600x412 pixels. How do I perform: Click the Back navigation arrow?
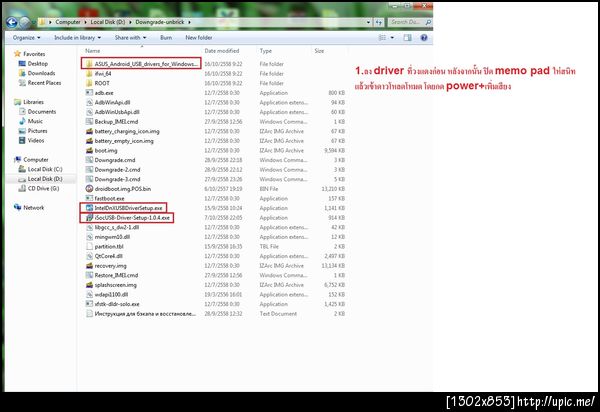[x=12, y=23]
